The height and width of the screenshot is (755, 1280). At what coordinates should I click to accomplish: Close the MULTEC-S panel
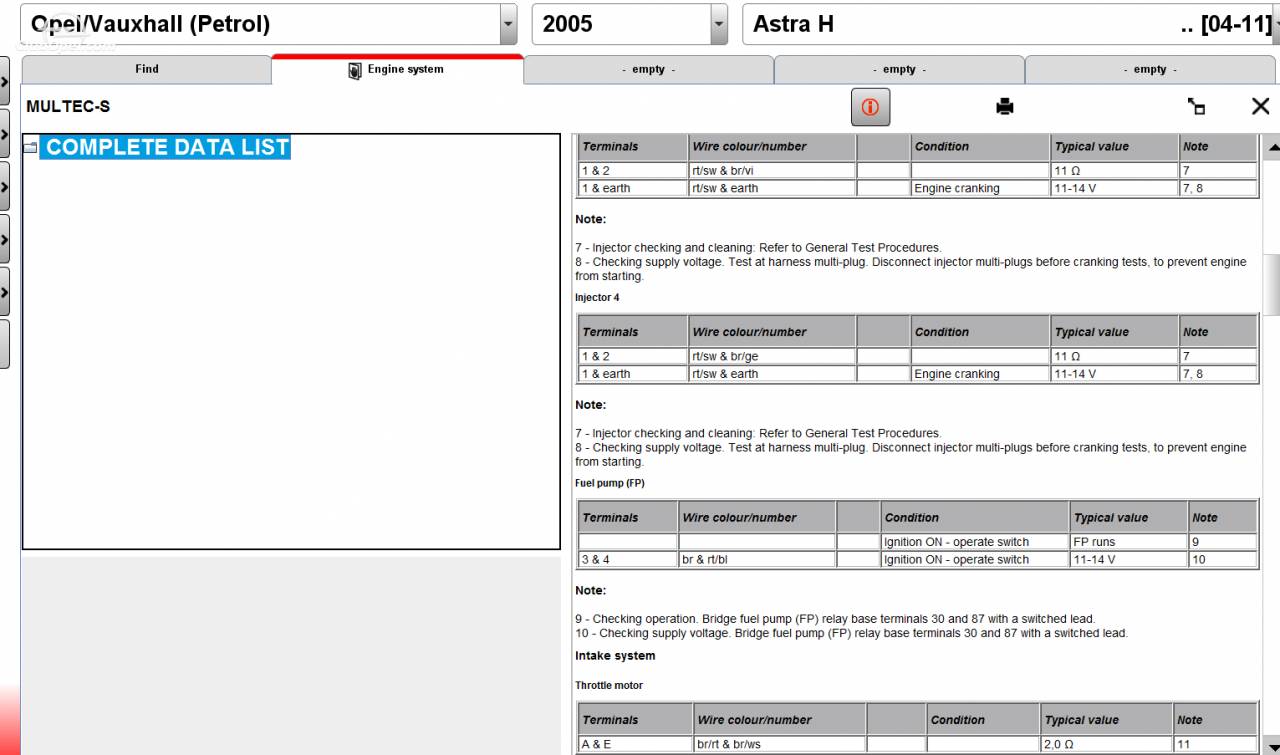coord(1260,107)
